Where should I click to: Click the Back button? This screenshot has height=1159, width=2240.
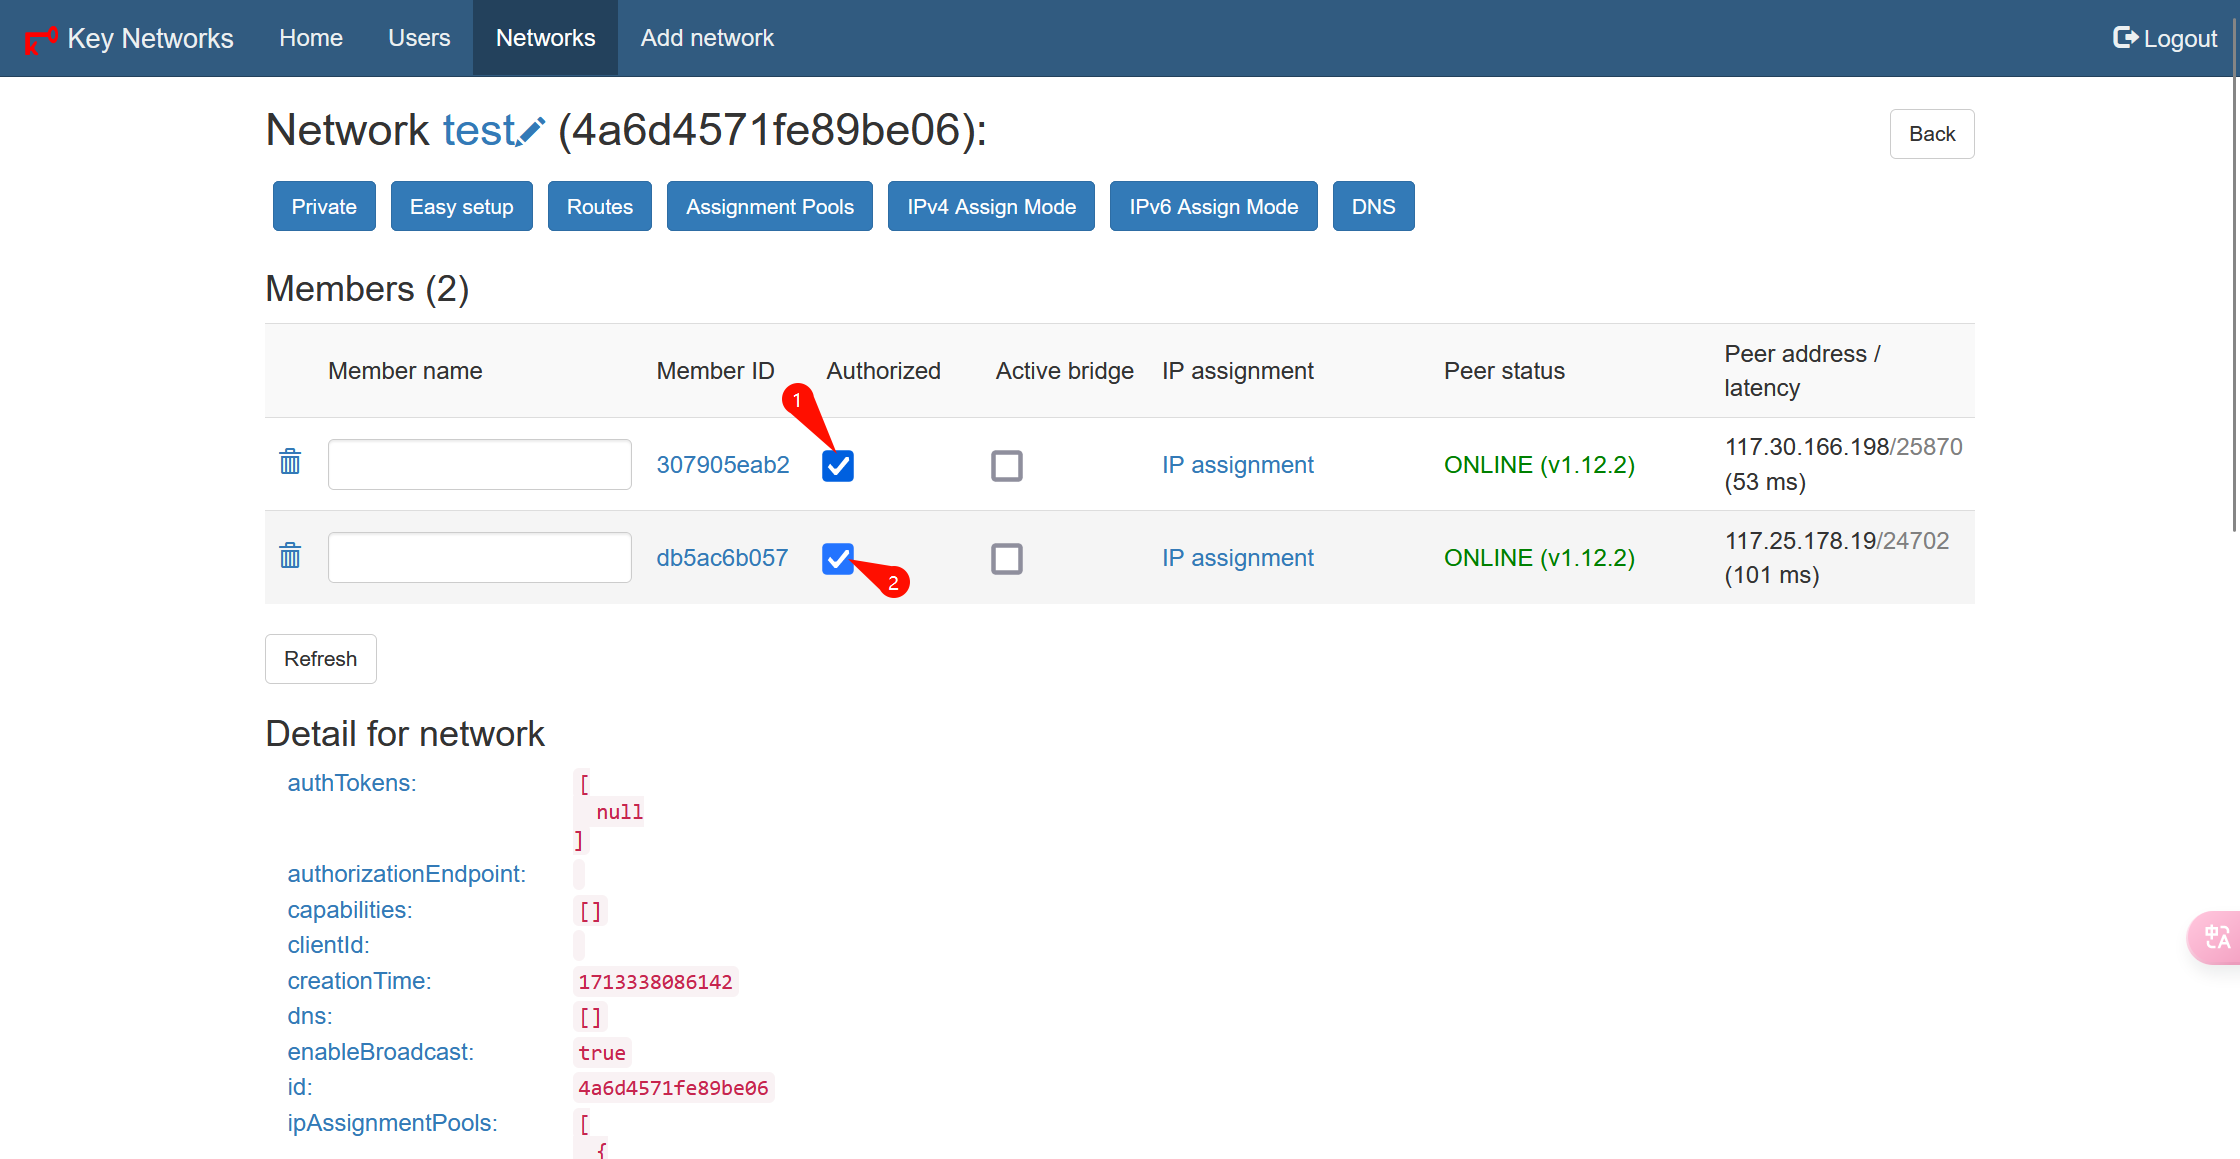click(1931, 134)
